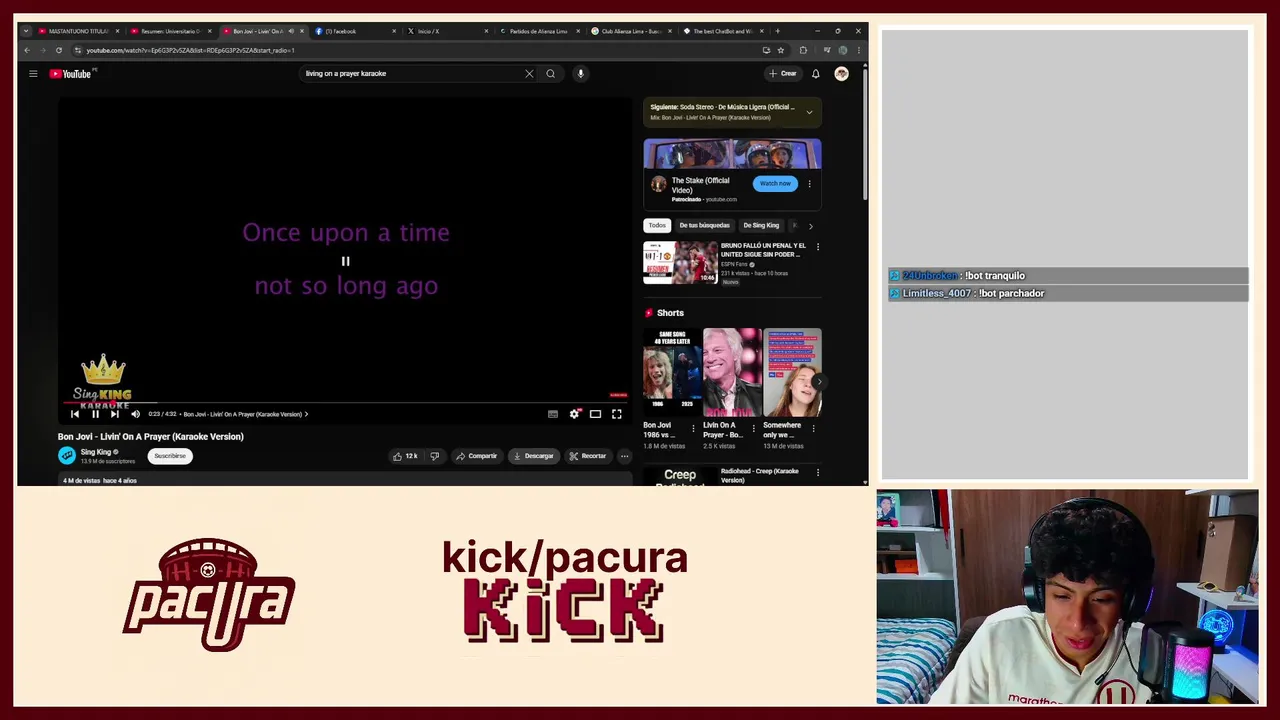Viewport: 1280px width, 720px height.
Task: Show more filter chips with right arrow
Action: click(x=810, y=226)
